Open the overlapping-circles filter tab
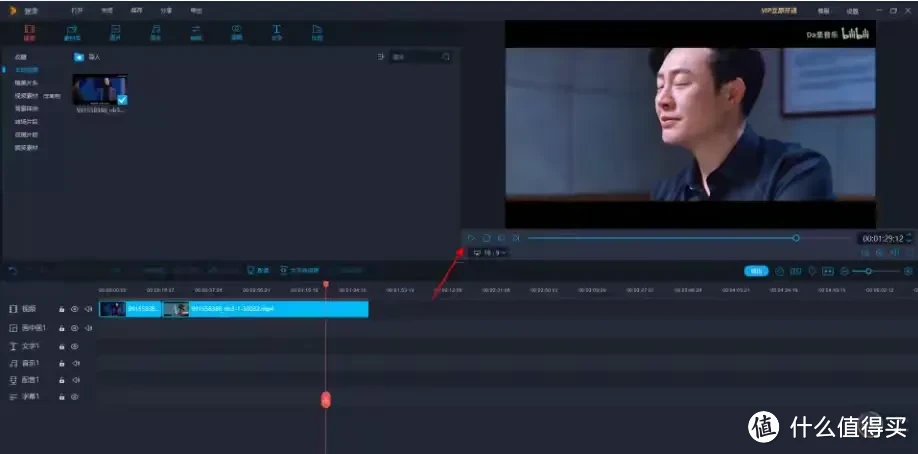918x454 pixels. (x=237, y=32)
